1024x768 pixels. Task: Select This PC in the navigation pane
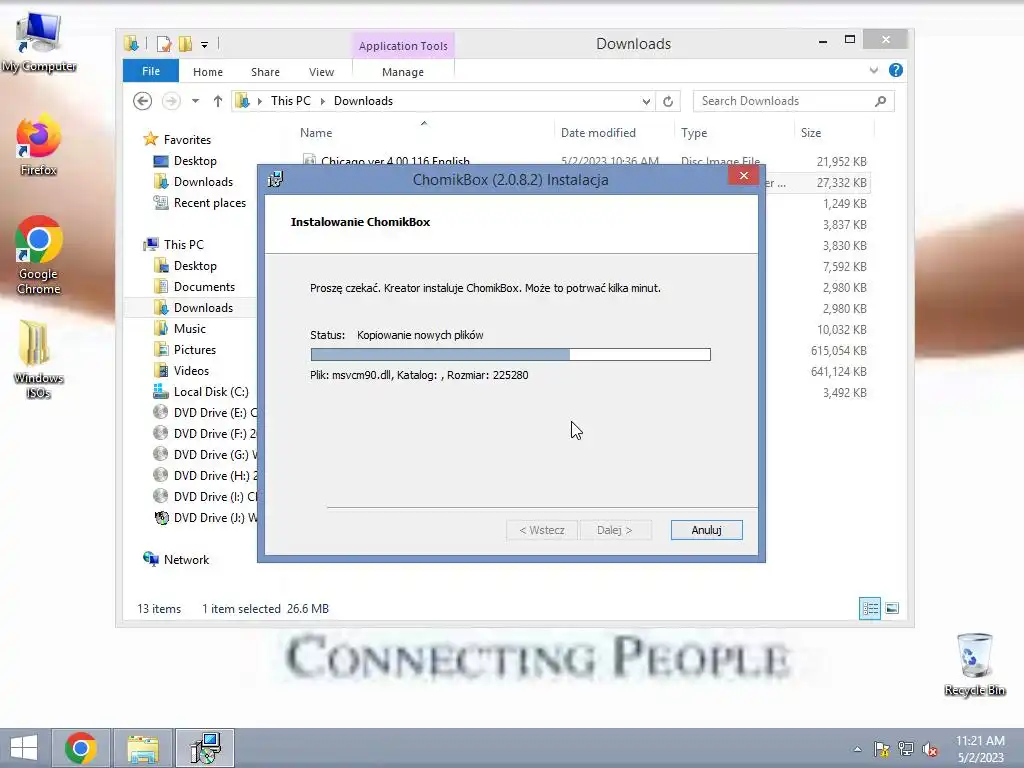tap(184, 245)
